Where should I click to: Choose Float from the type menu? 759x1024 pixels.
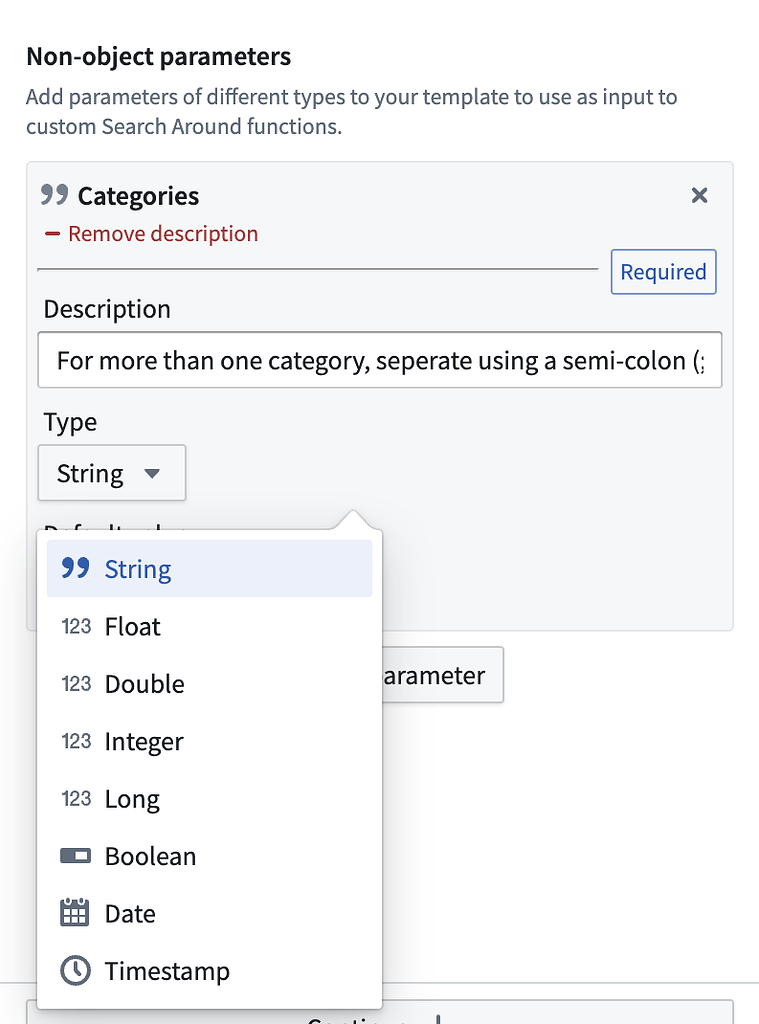tap(133, 627)
